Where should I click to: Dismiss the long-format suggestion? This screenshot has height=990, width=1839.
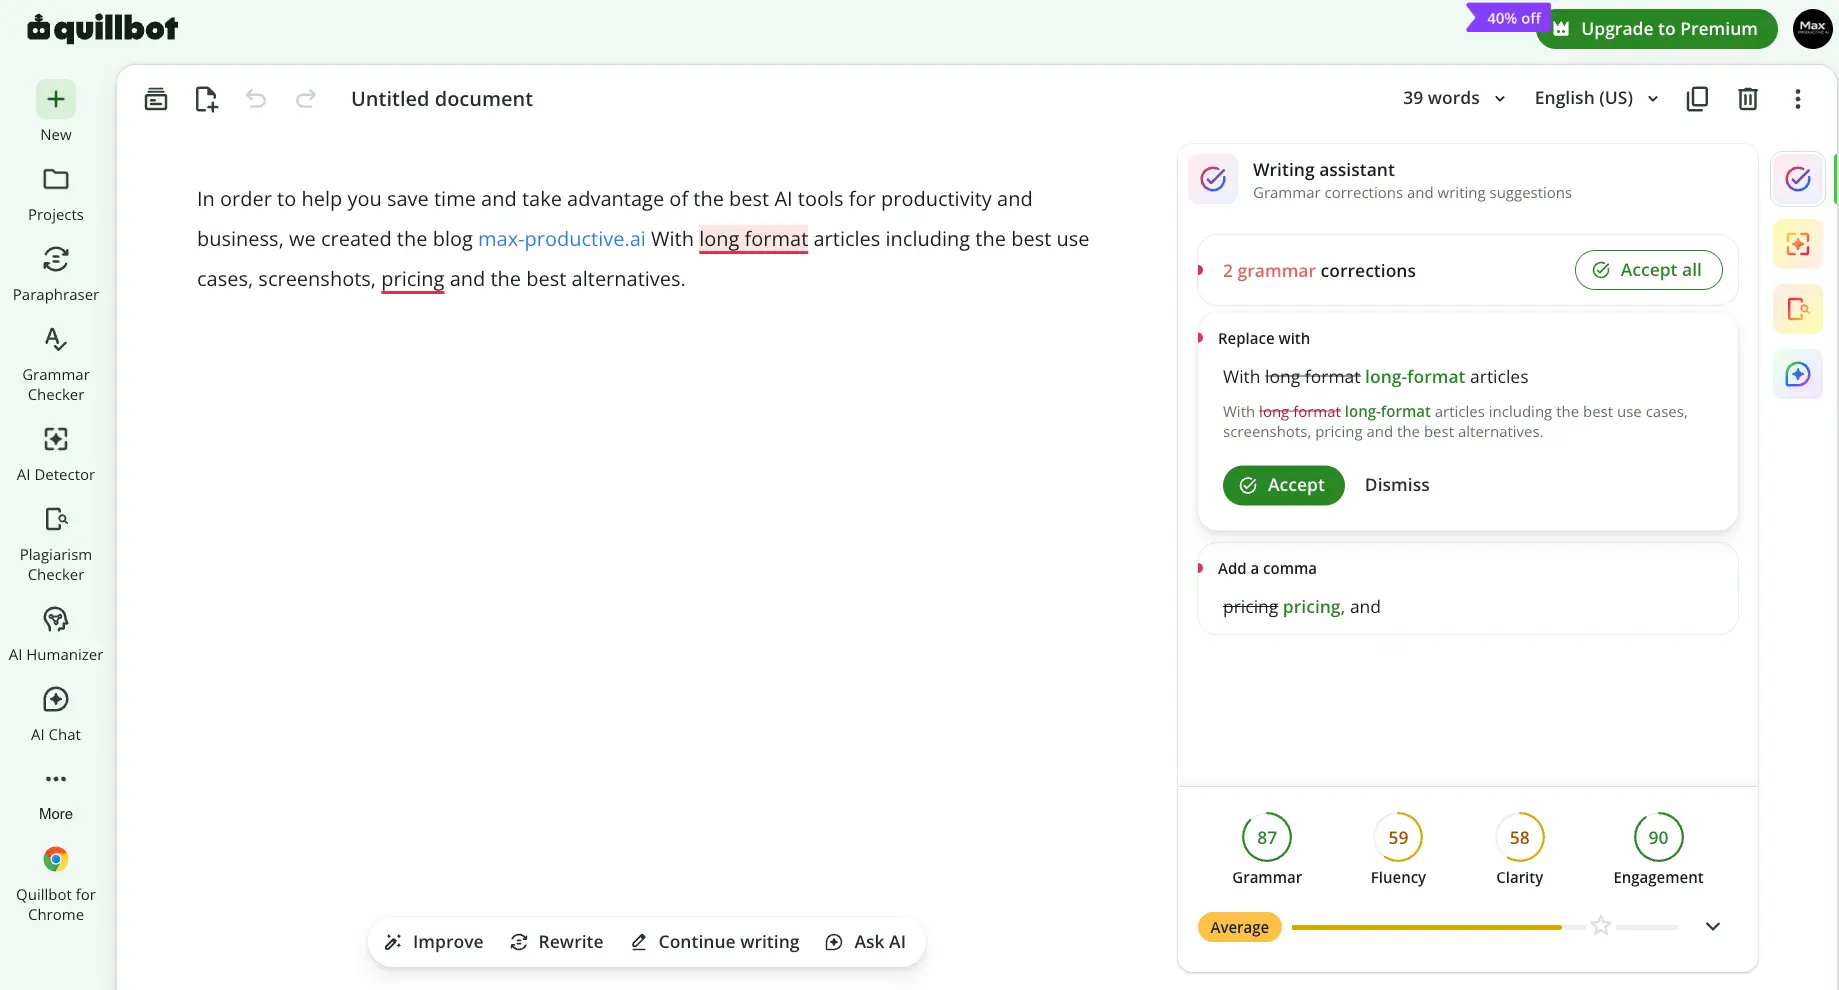[1397, 485]
